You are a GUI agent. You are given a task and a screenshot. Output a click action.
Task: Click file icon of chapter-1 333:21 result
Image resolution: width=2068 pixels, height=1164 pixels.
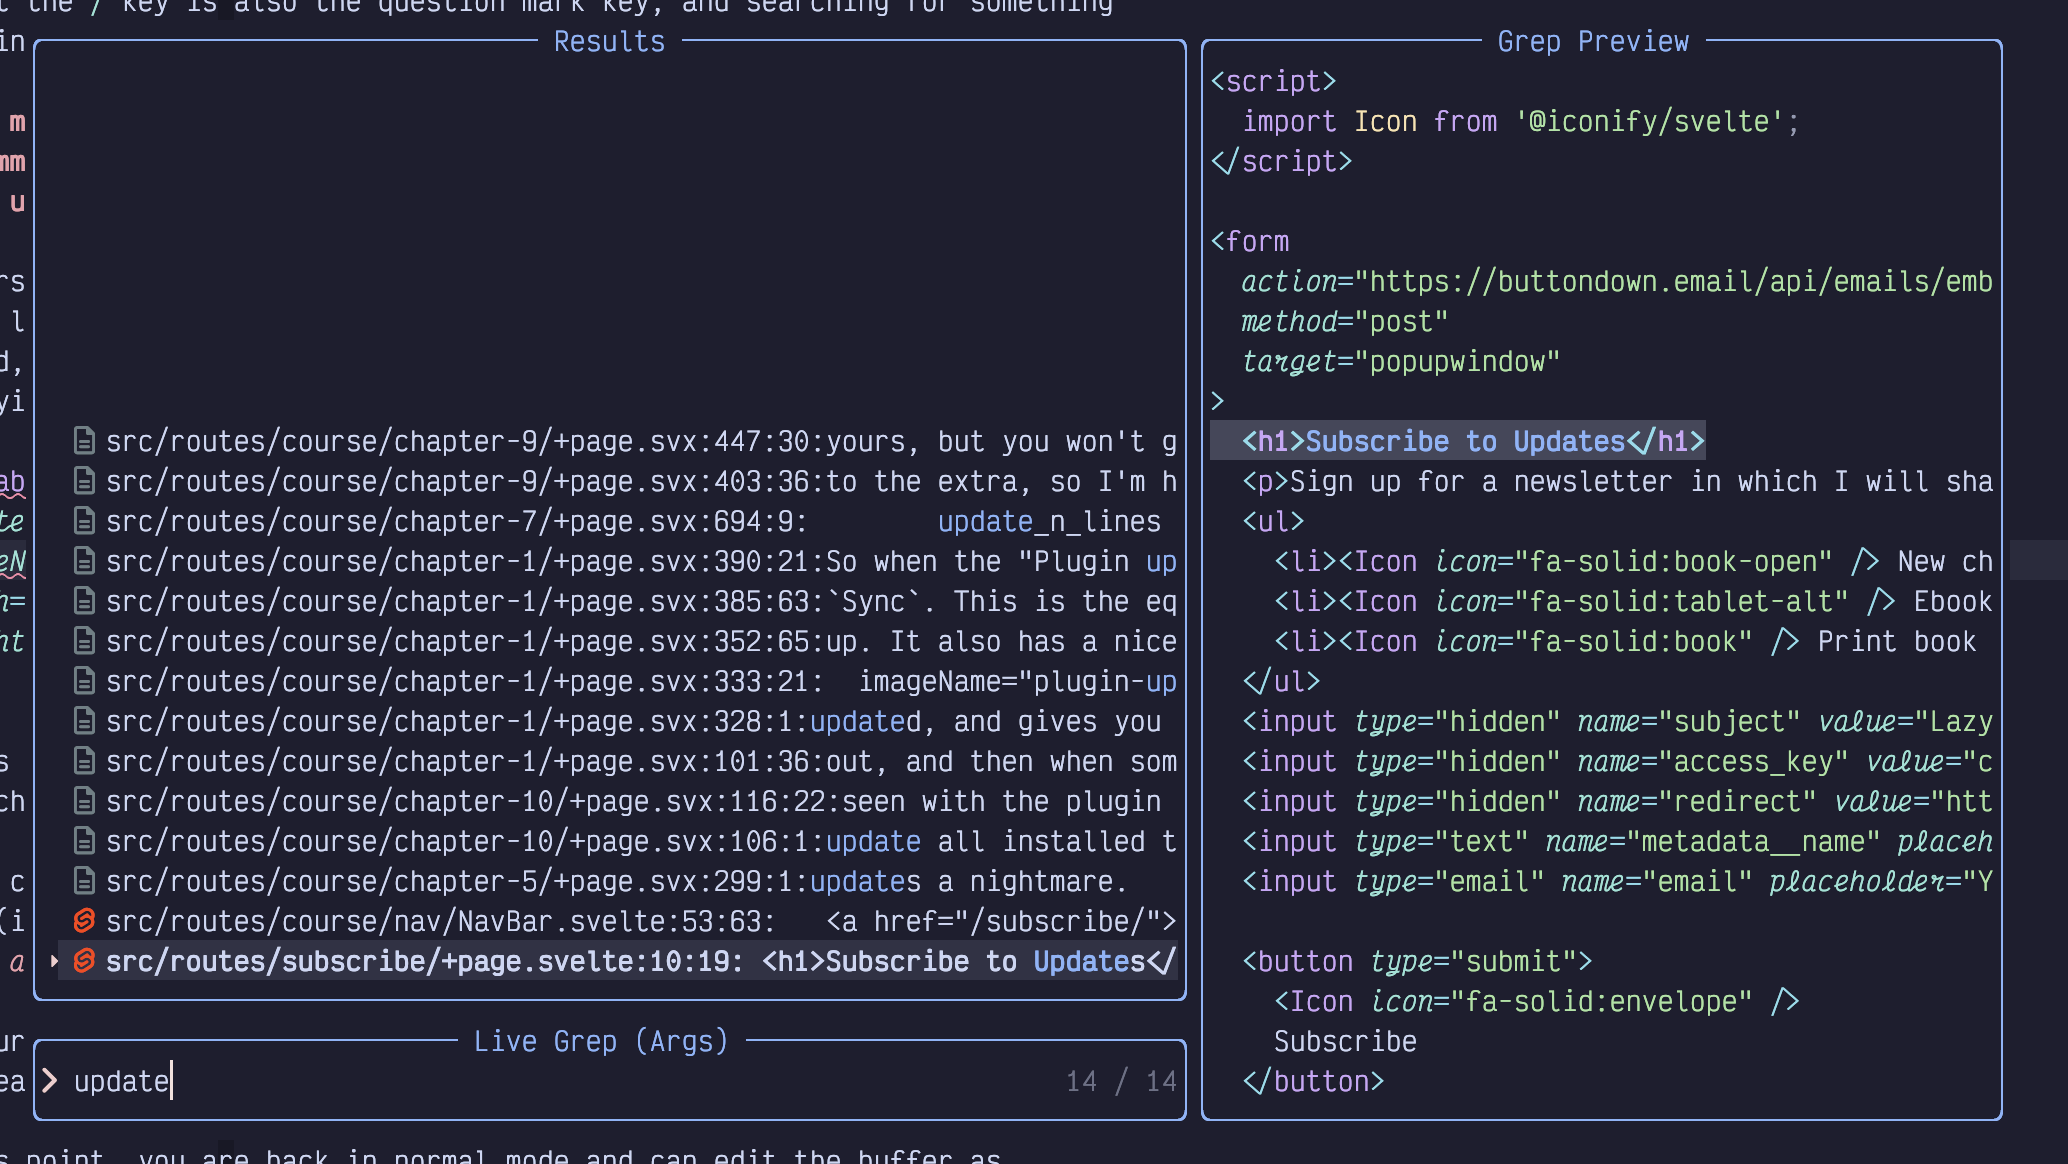(85, 681)
